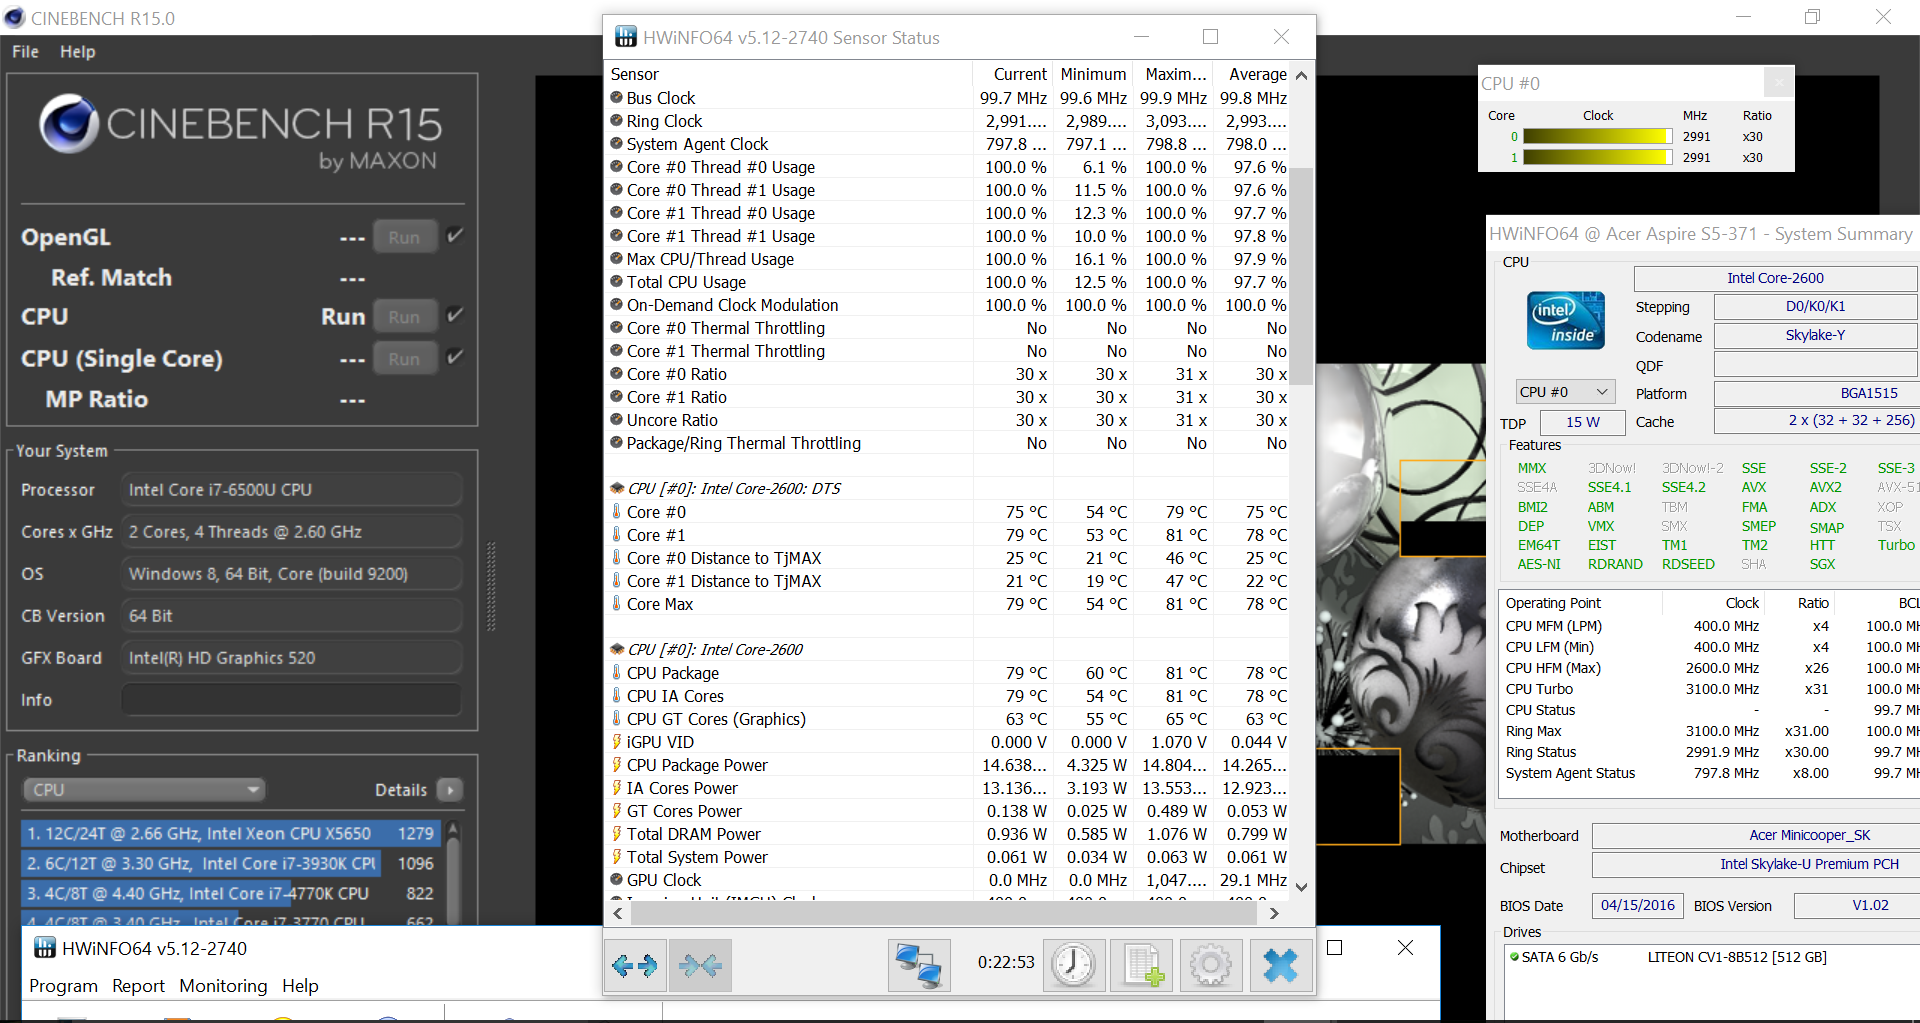The width and height of the screenshot is (1920, 1023).
Task: Open the Monitoring menu in HWiNFO64
Action: 223,986
